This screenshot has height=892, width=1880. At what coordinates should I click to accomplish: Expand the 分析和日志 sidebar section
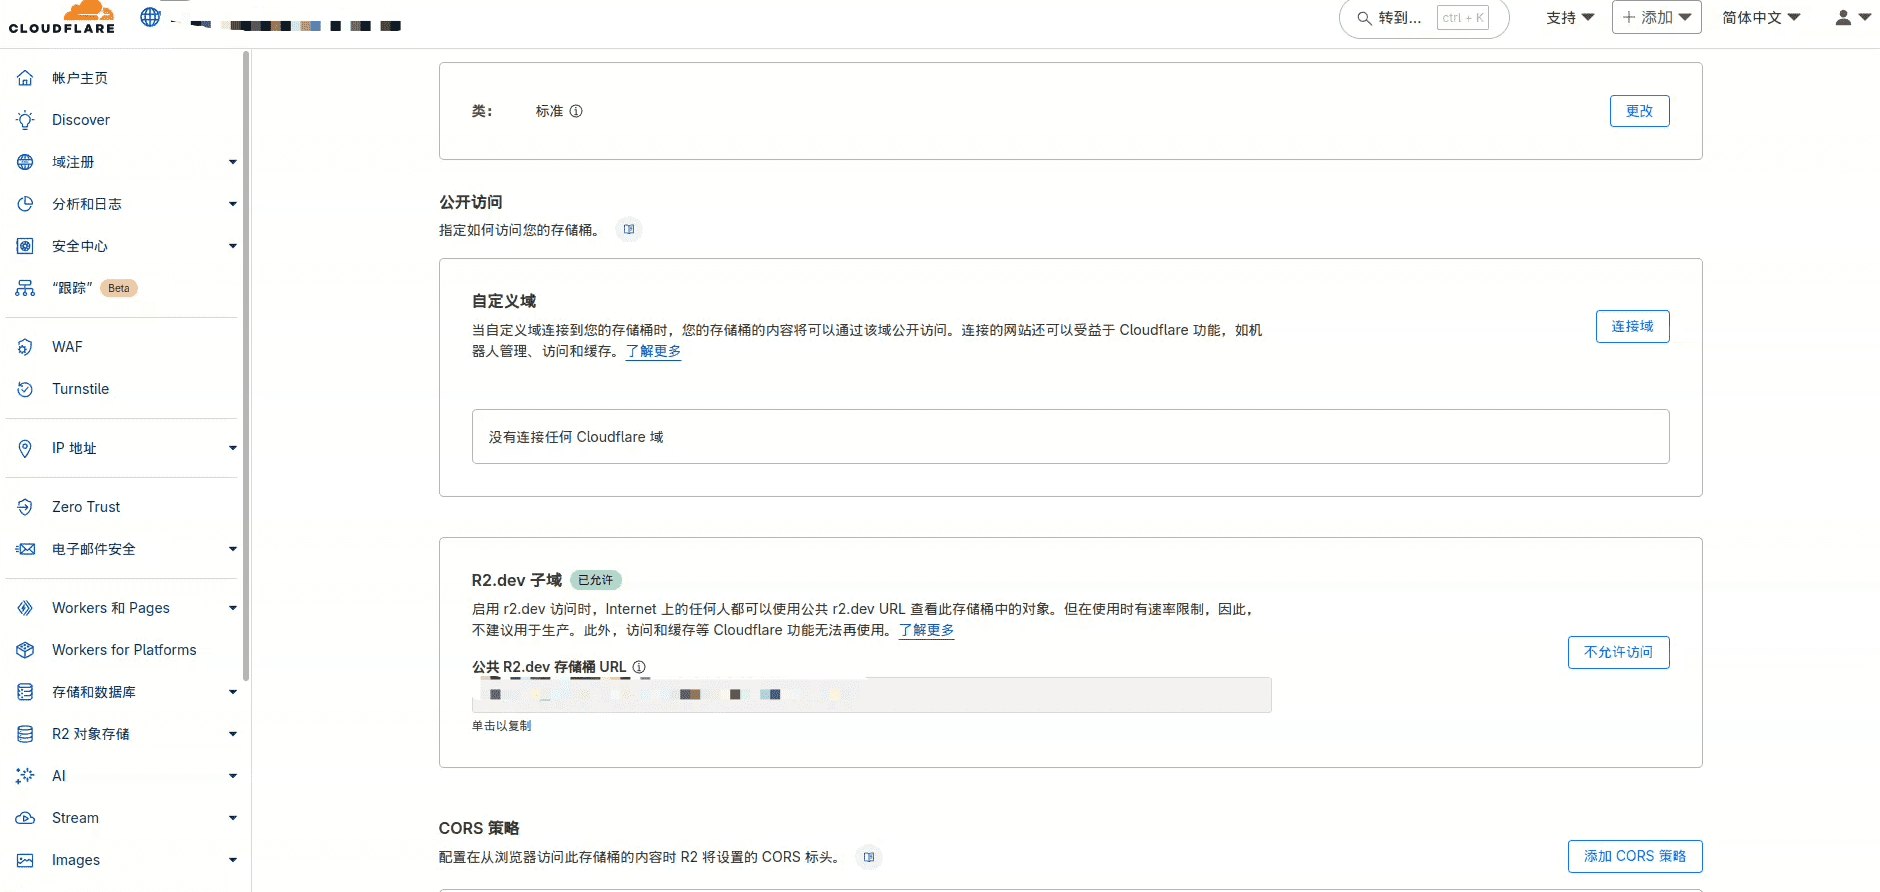233,204
